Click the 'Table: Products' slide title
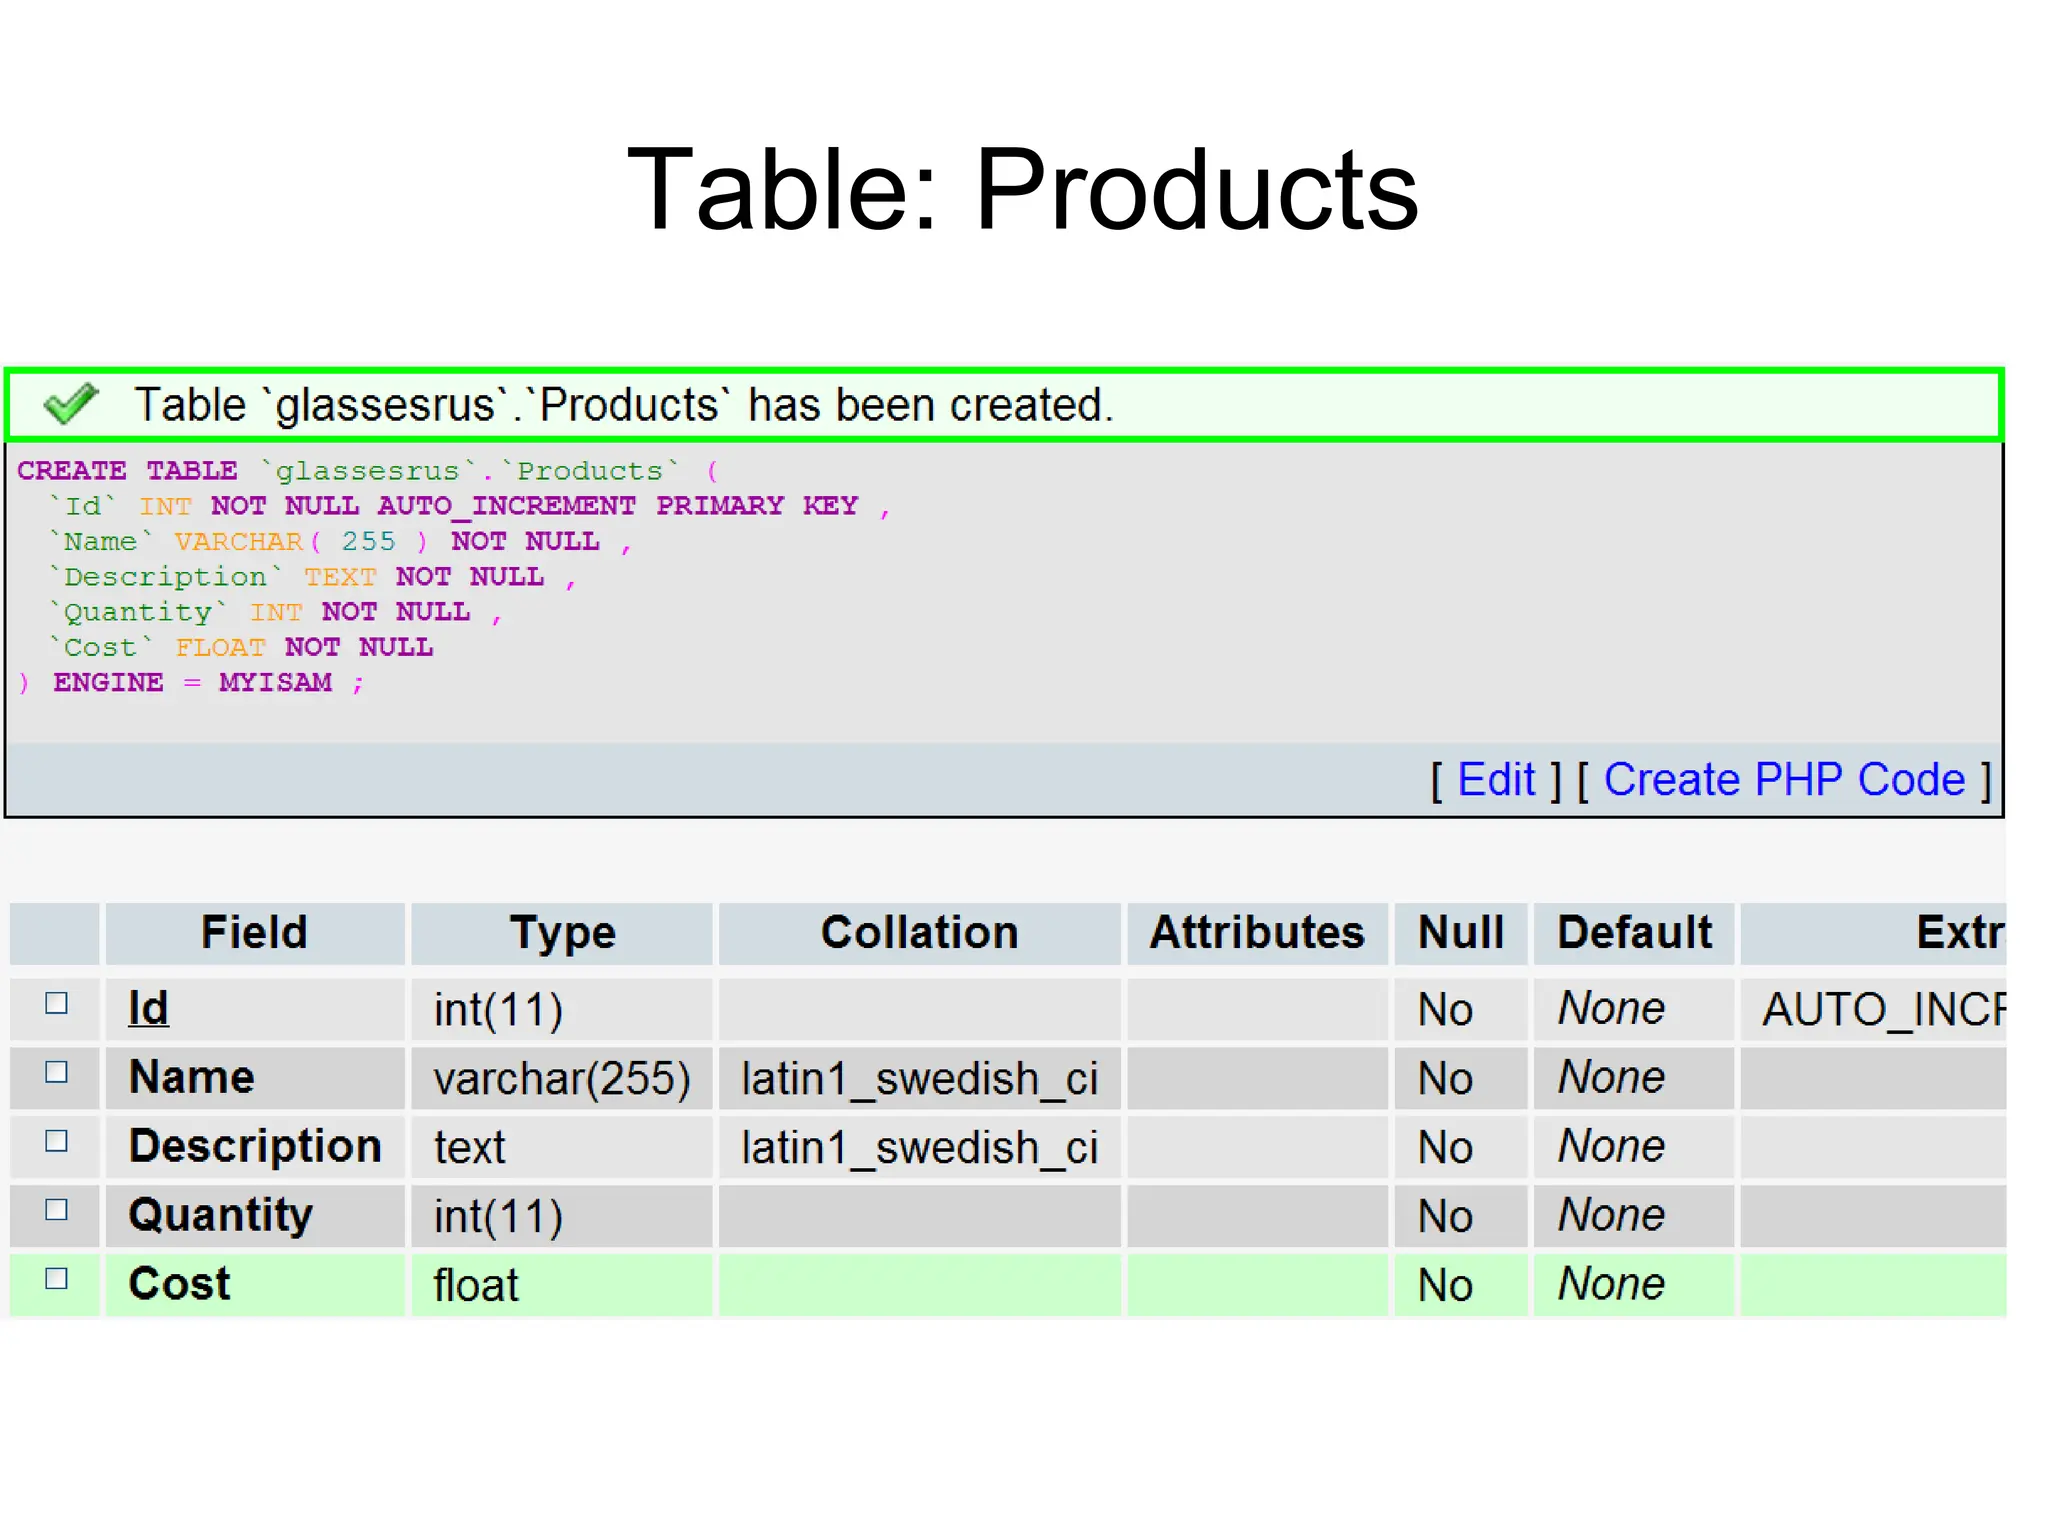The image size is (2048, 1536). click(1022, 189)
